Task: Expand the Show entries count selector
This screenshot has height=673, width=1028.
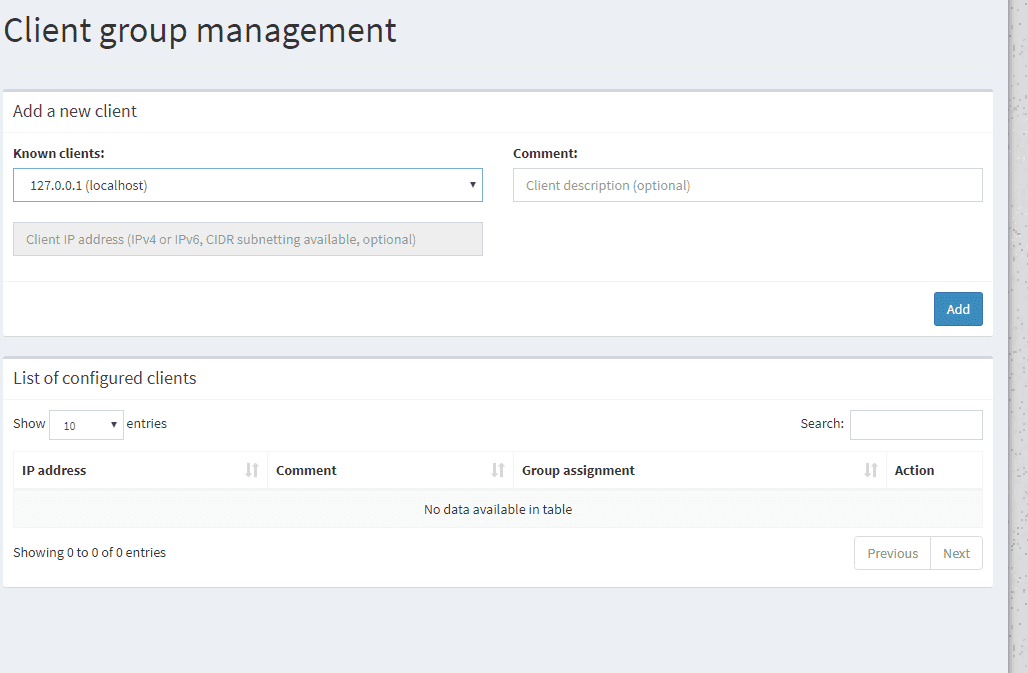Action: coord(86,425)
